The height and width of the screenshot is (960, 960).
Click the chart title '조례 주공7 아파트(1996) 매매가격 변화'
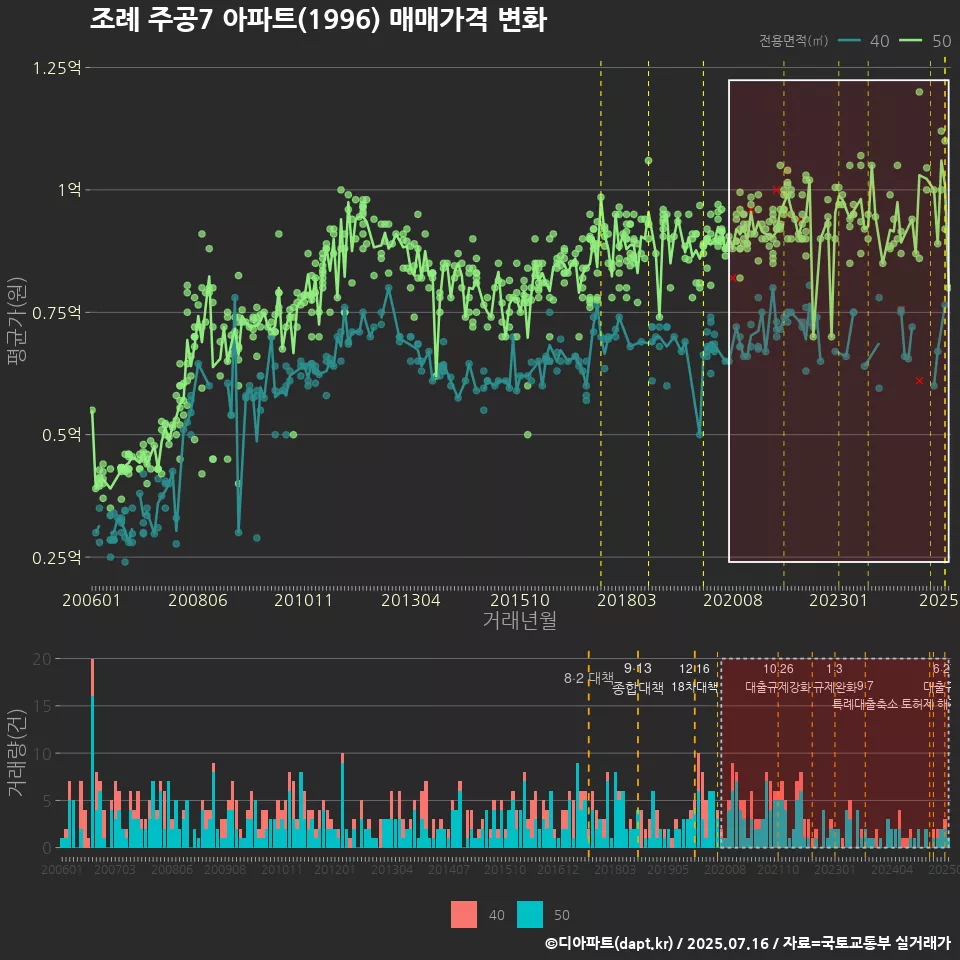pyautogui.click(x=318, y=20)
